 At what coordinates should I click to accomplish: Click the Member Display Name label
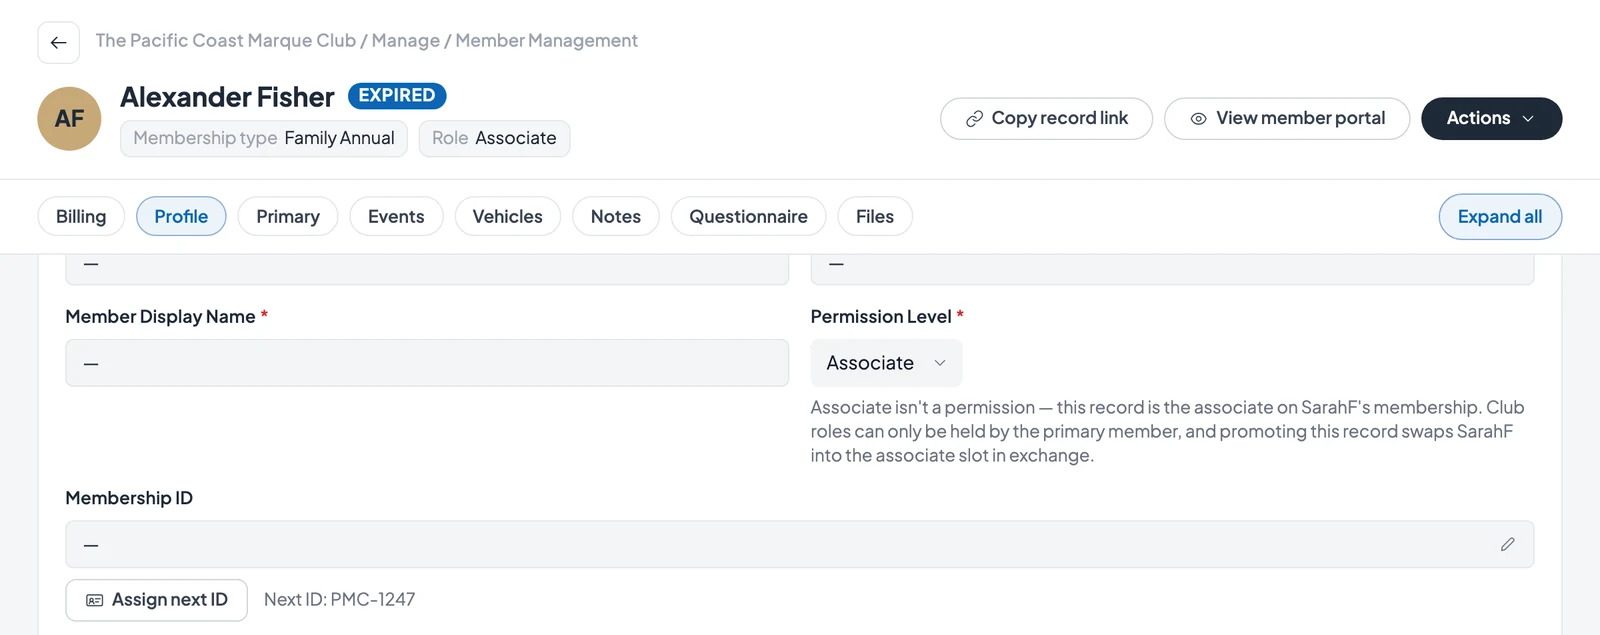click(160, 317)
